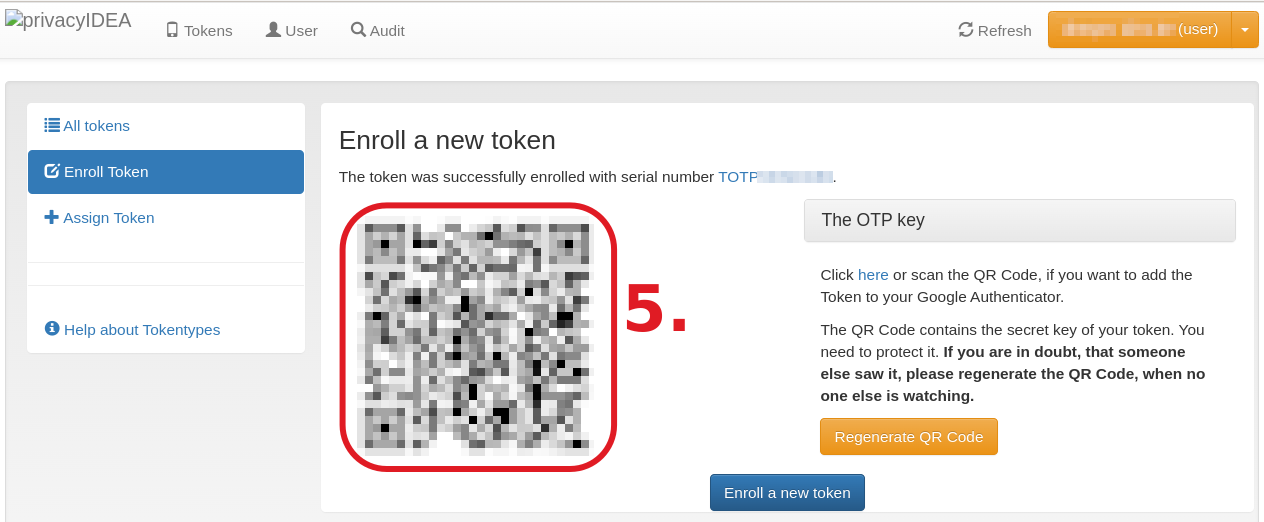This screenshot has height=522, width=1264.
Task: Follow the "here" link for Google Authenticator
Action: pyautogui.click(x=873, y=274)
